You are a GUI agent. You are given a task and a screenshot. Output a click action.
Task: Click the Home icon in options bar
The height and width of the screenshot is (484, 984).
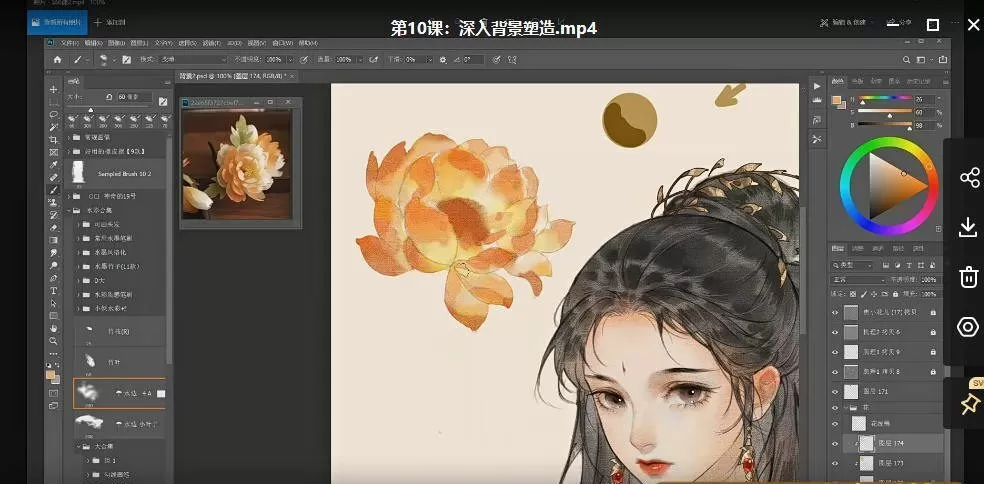coord(58,60)
